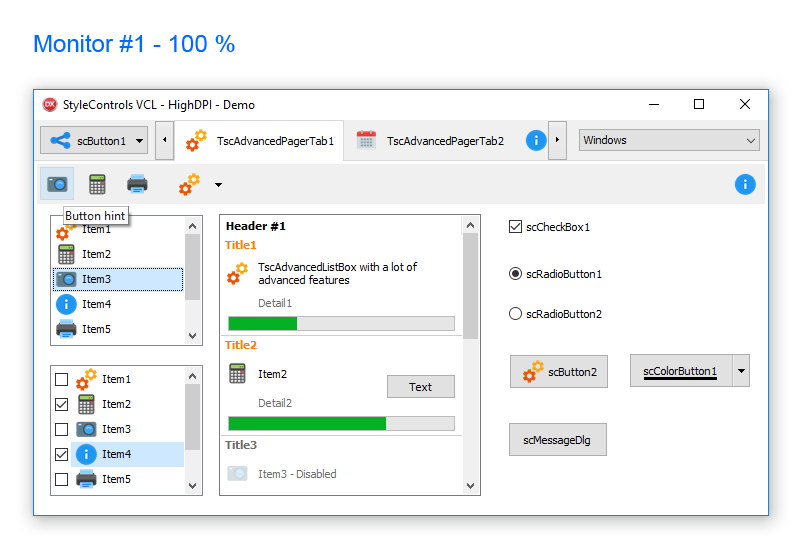Image resolution: width=810 pixels, height=550 pixels.
Task: Select Item2 text in advanced list box
Action: 273,374
